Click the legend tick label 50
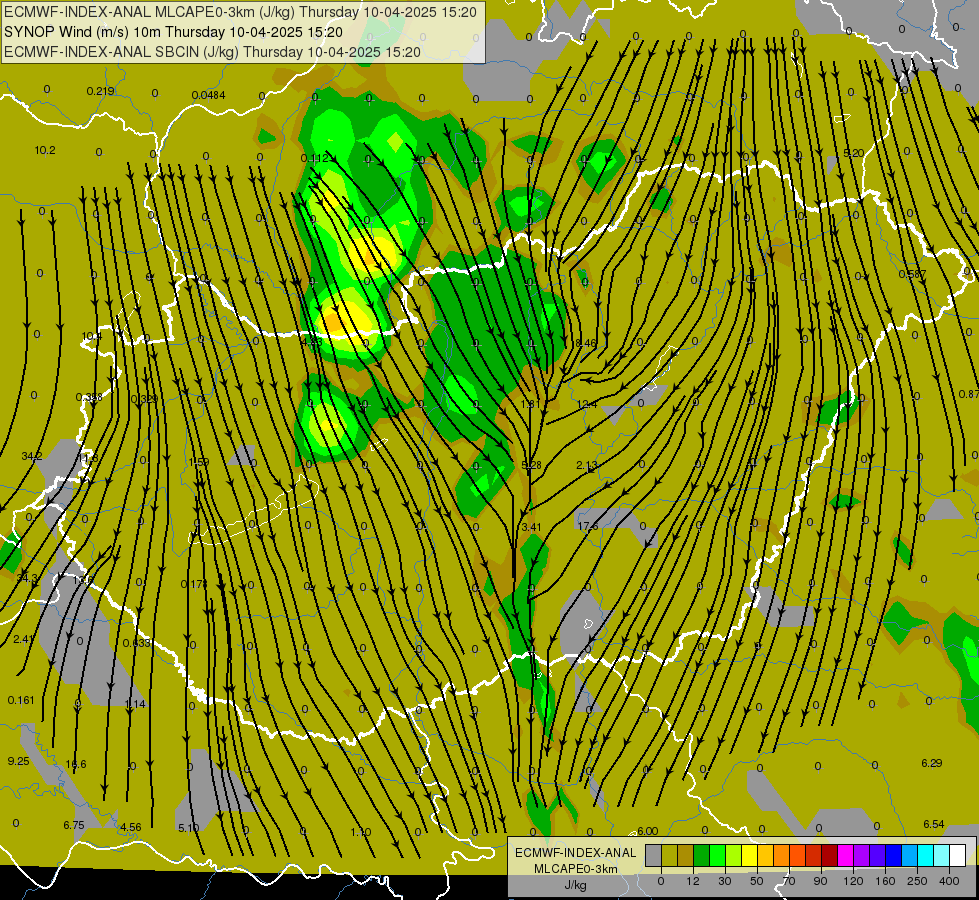The height and width of the screenshot is (900, 979). coord(756,881)
